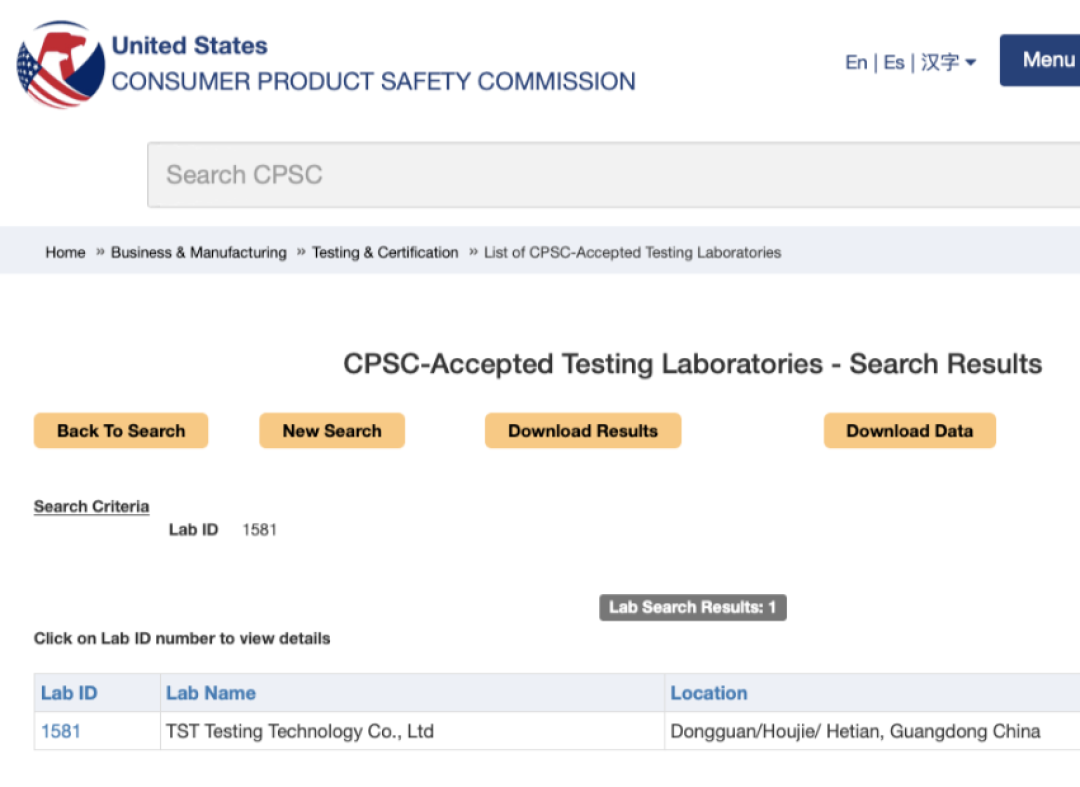Sort results by Location header

coord(708,693)
